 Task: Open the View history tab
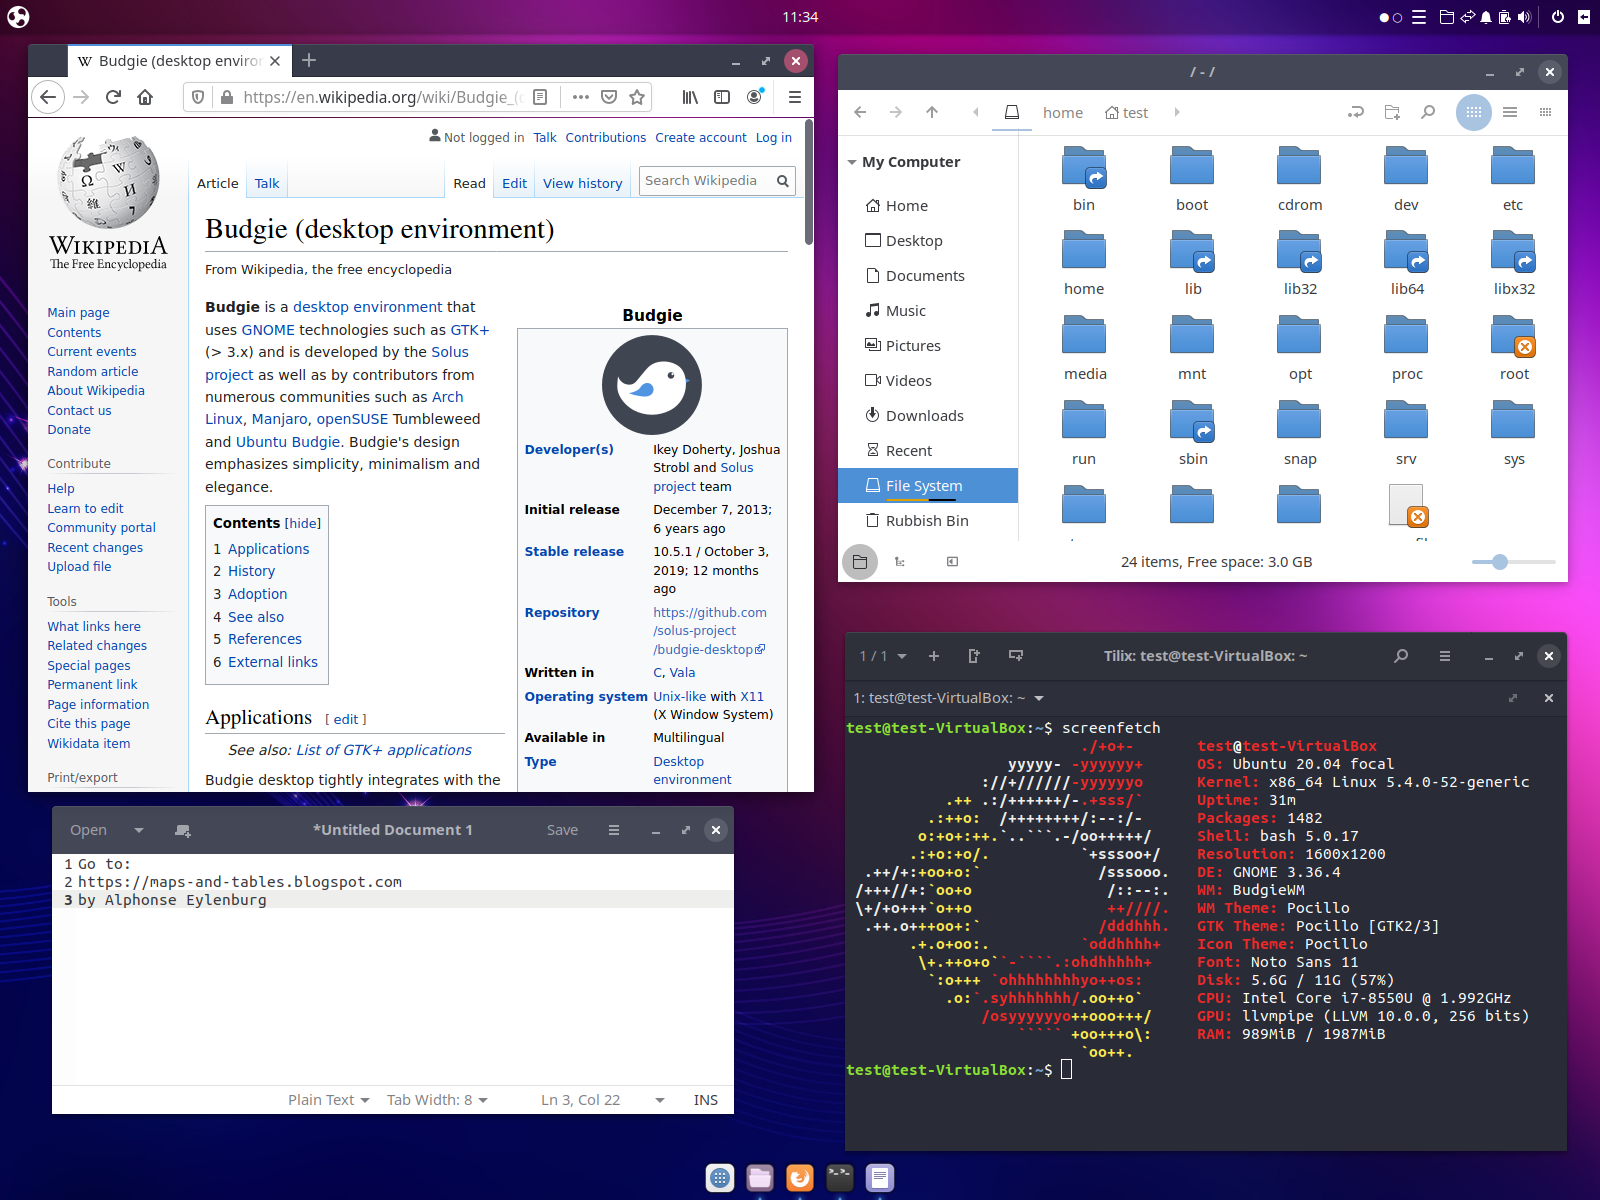[x=582, y=183]
